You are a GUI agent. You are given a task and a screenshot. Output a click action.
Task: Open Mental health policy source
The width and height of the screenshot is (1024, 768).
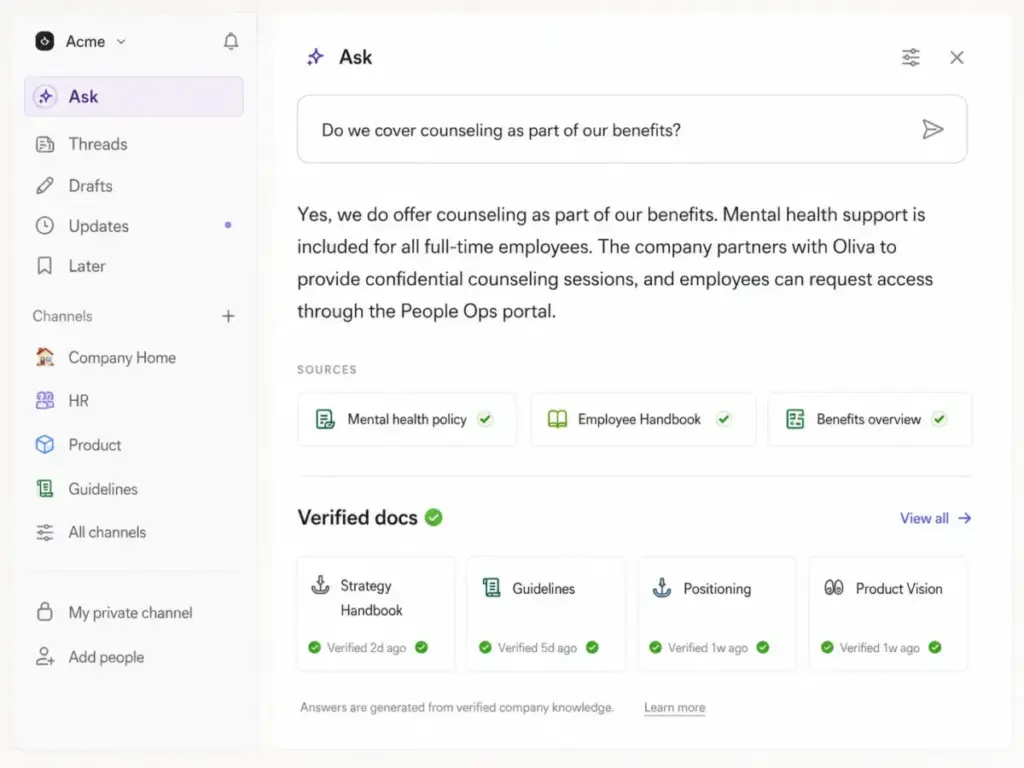tap(407, 419)
